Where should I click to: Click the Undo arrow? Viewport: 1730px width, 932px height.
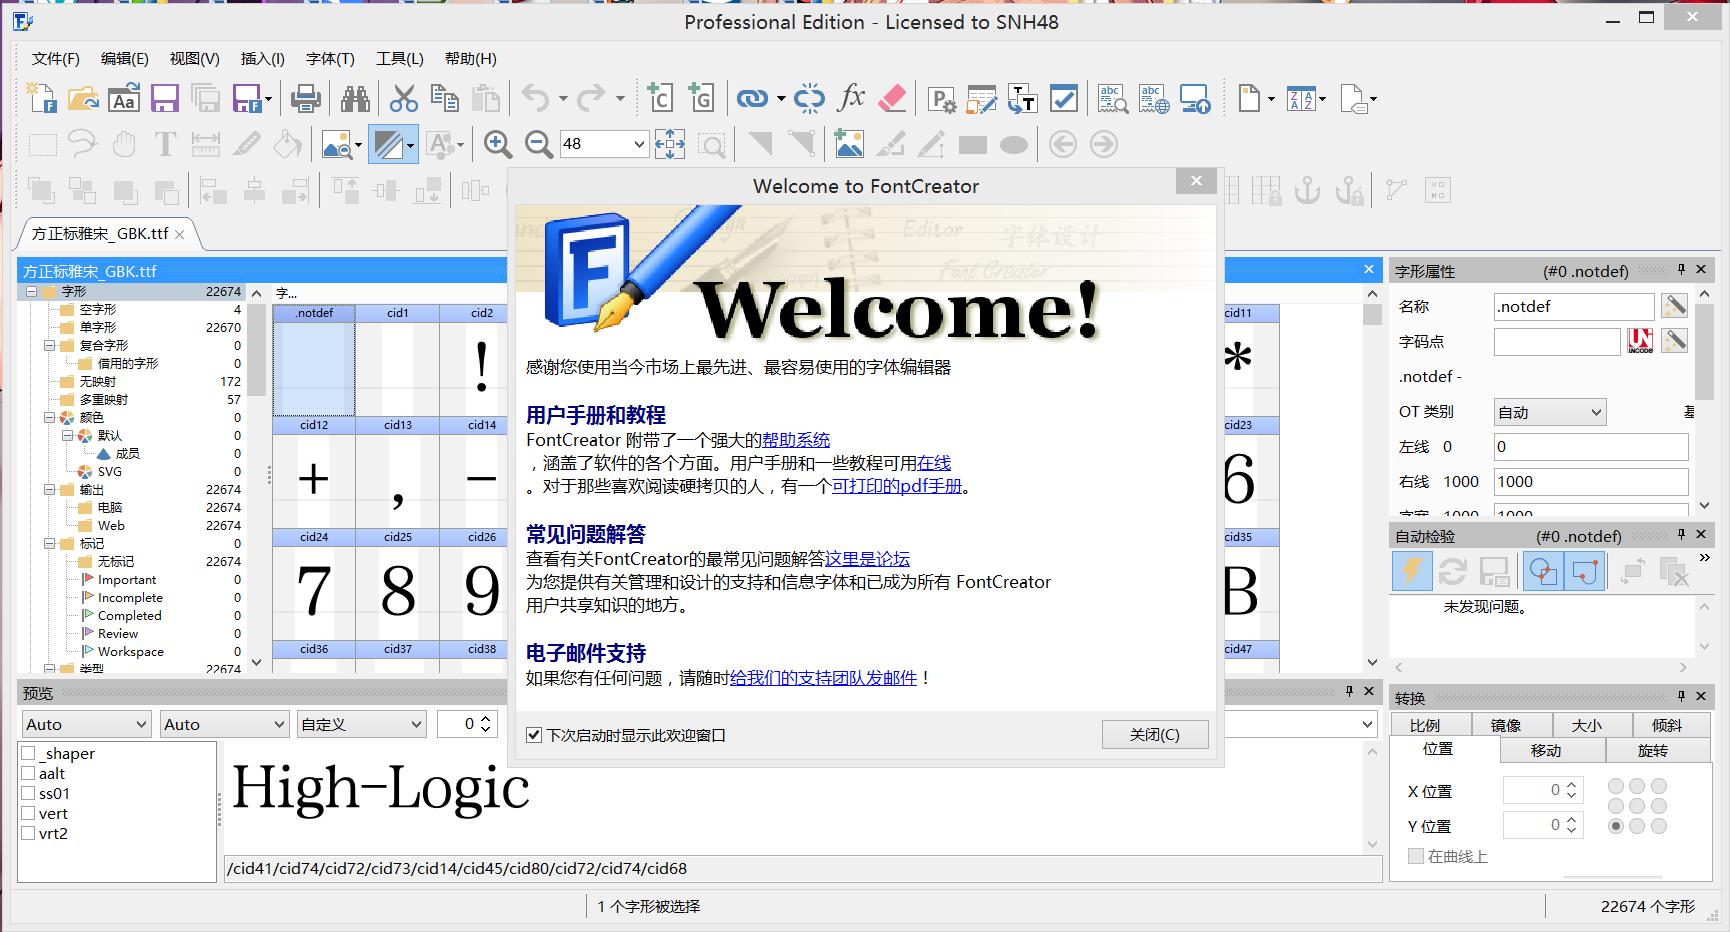coord(536,98)
